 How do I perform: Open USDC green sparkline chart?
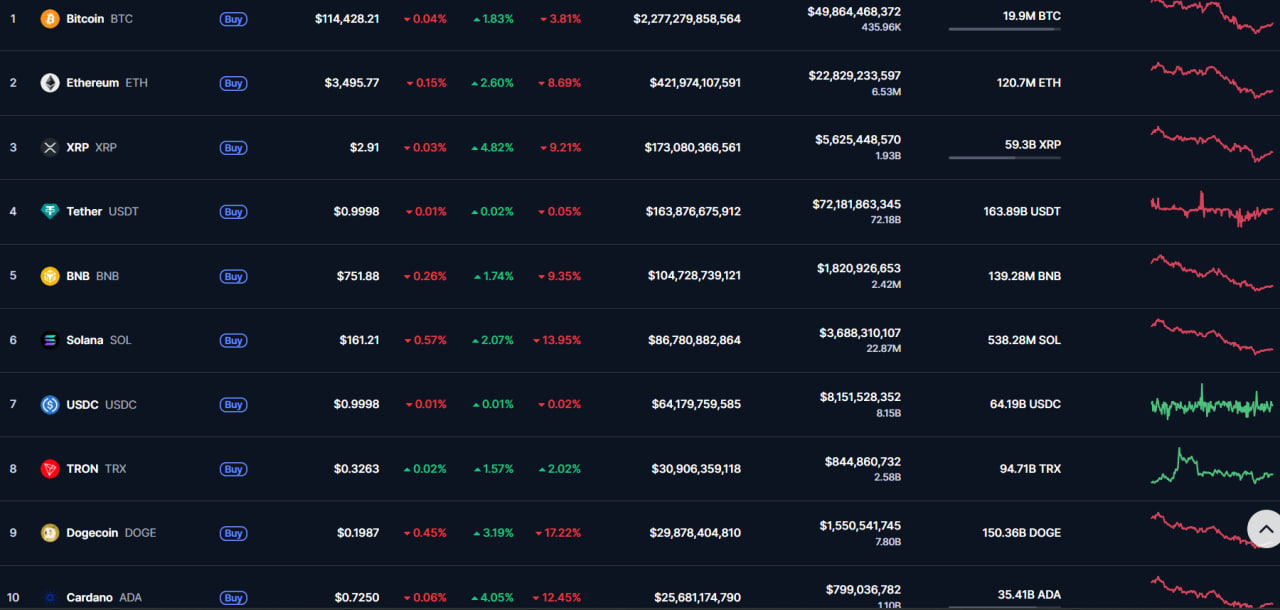[1212, 402]
